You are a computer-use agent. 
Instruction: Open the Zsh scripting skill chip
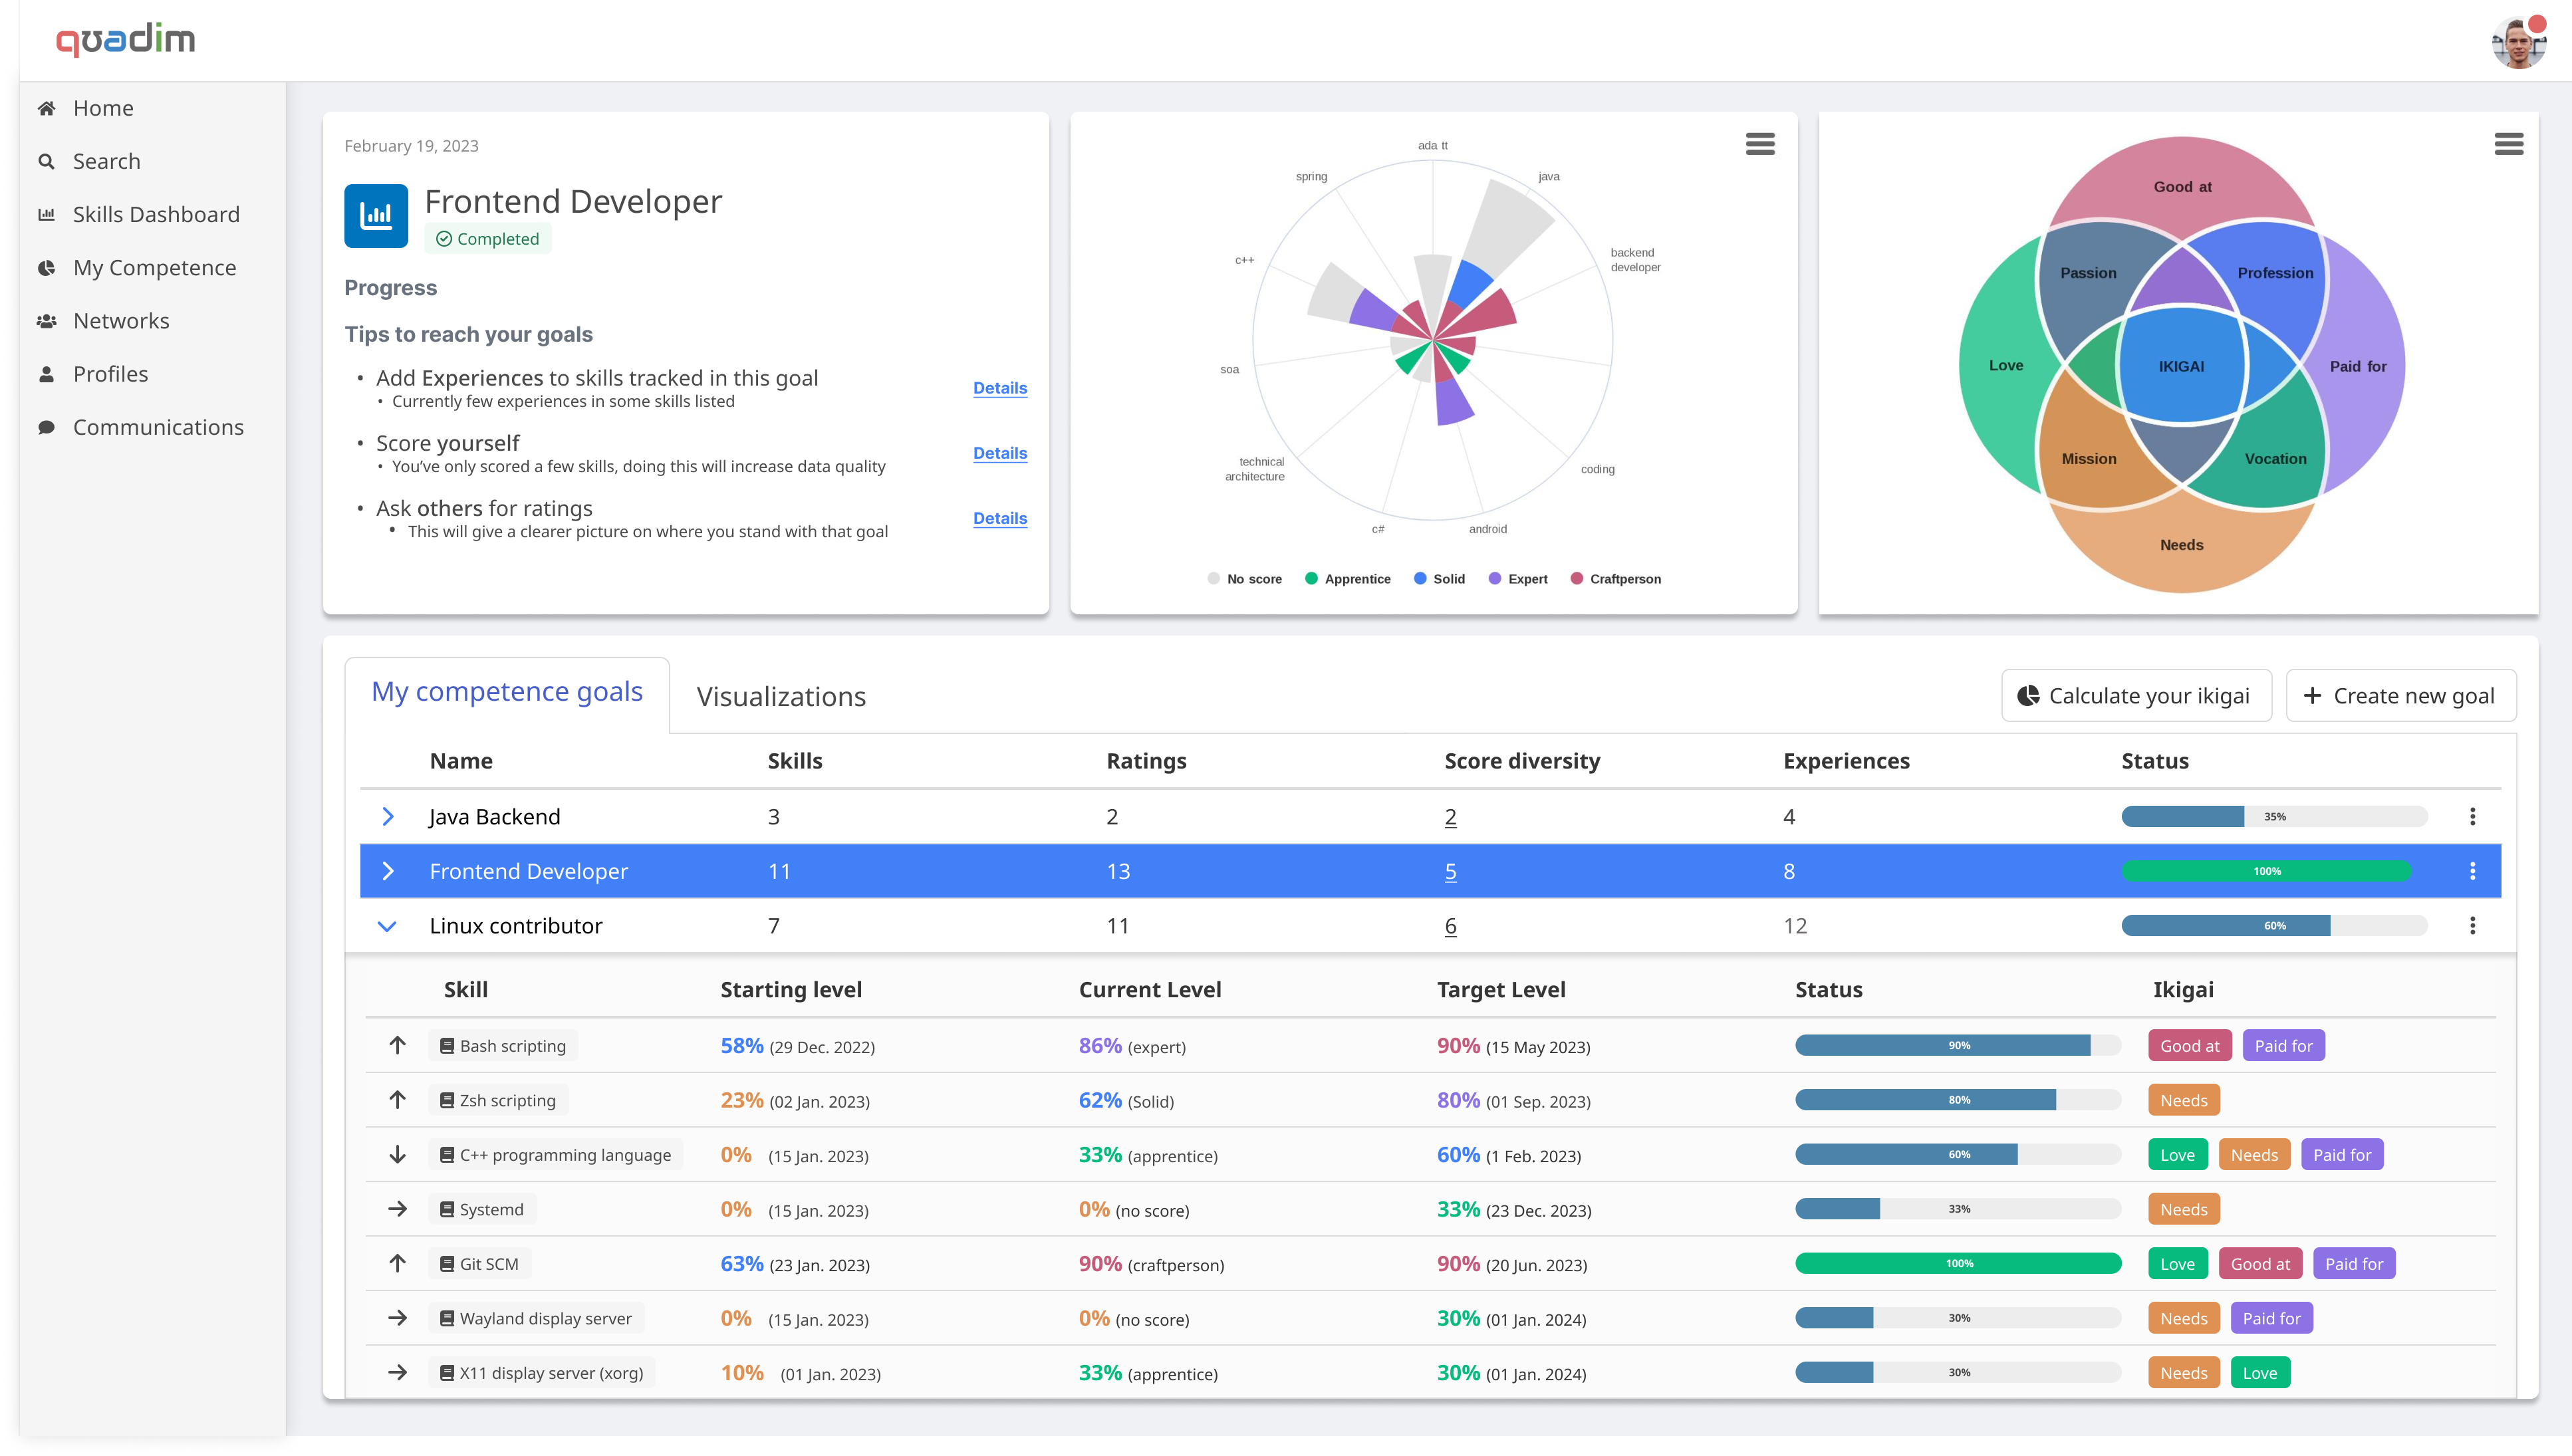(498, 1100)
